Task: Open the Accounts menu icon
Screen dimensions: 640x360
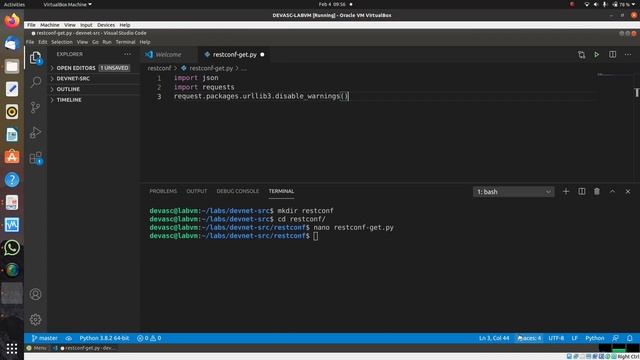Action: (x=36, y=294)
